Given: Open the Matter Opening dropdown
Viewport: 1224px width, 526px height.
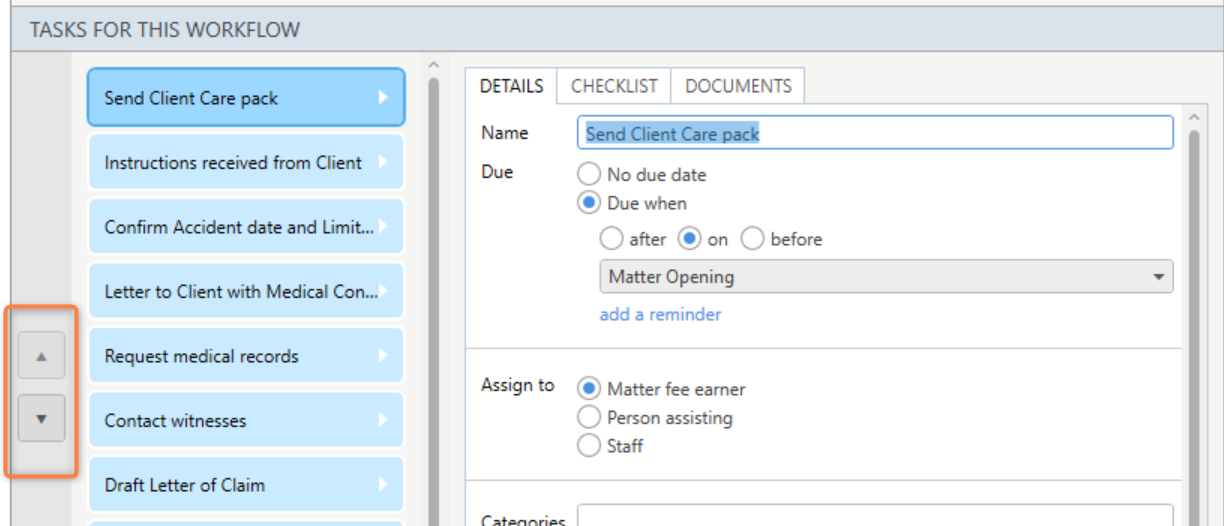Looking at the screenshot, I should tap(886, 277).
